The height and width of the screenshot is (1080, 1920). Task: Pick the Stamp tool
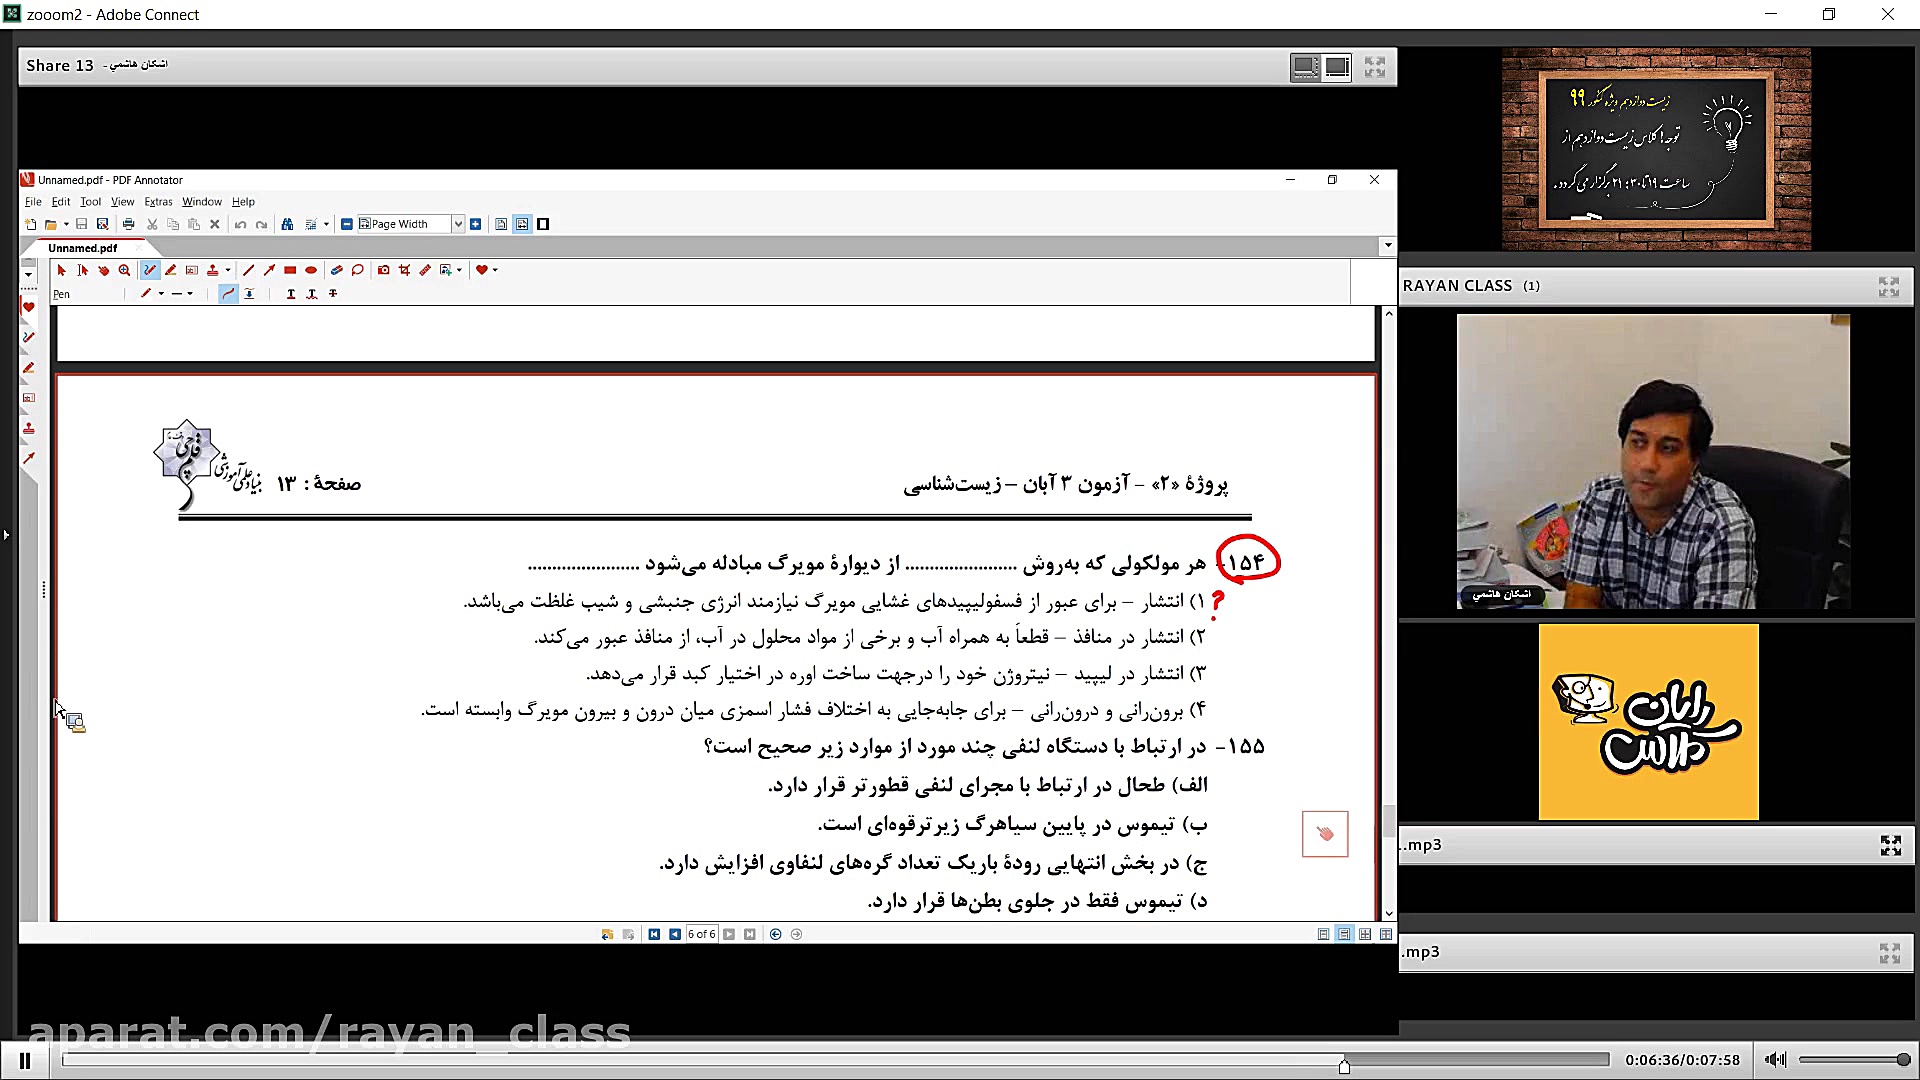tap(213, 269)
